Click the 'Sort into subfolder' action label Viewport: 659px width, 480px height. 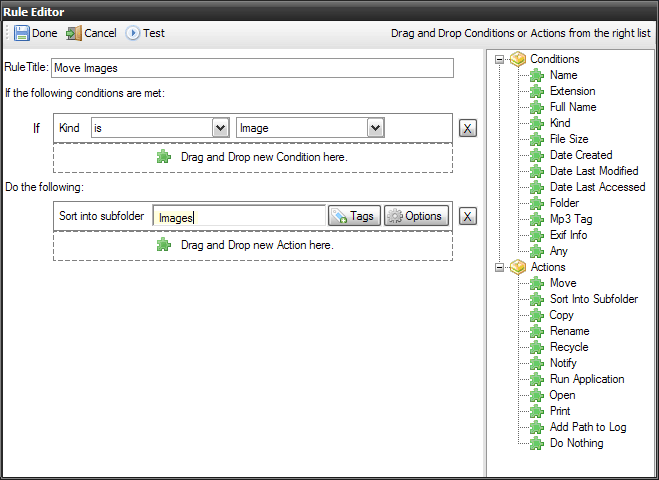pyautogui.click(x=101, y=216)
